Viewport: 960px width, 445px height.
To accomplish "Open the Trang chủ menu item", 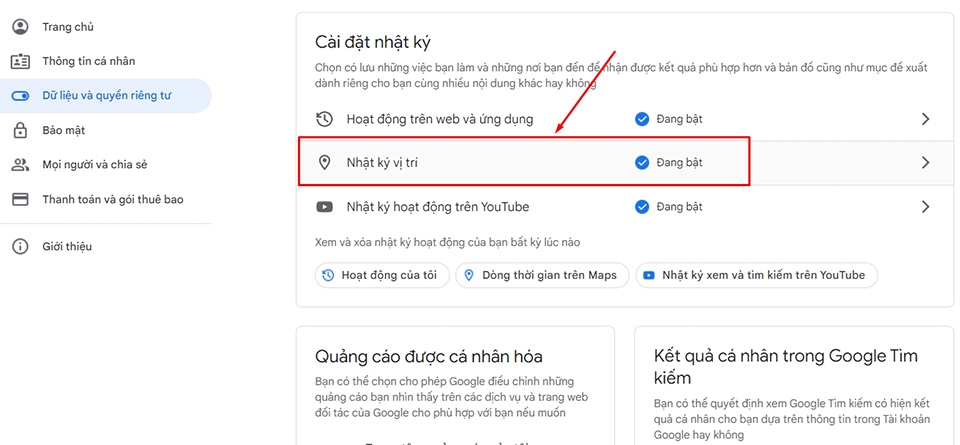I will pyautogui.click(x=105, y=27).
